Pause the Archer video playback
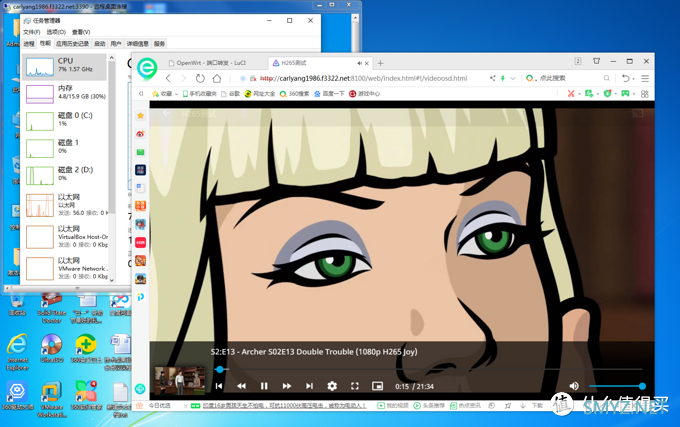The image size is (680, 427). tap(264, 386)
